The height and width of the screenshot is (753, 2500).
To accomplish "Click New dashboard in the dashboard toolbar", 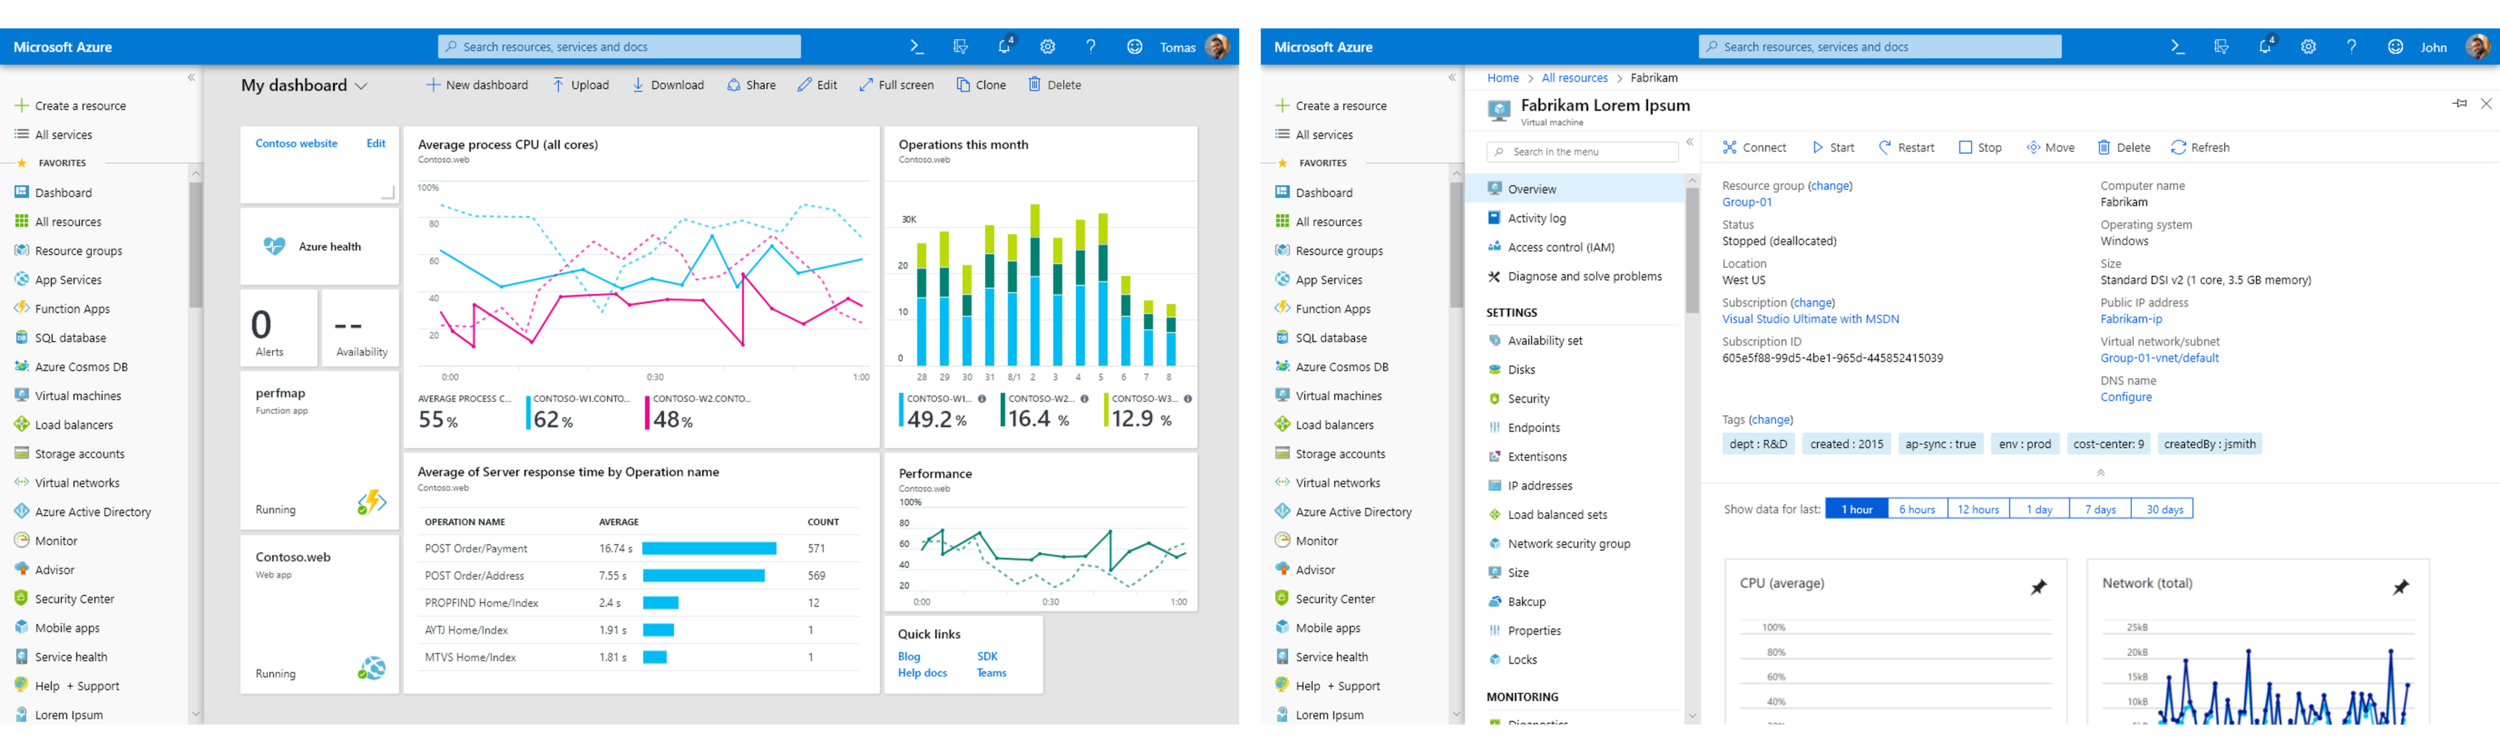I will [x=477, y=85].
